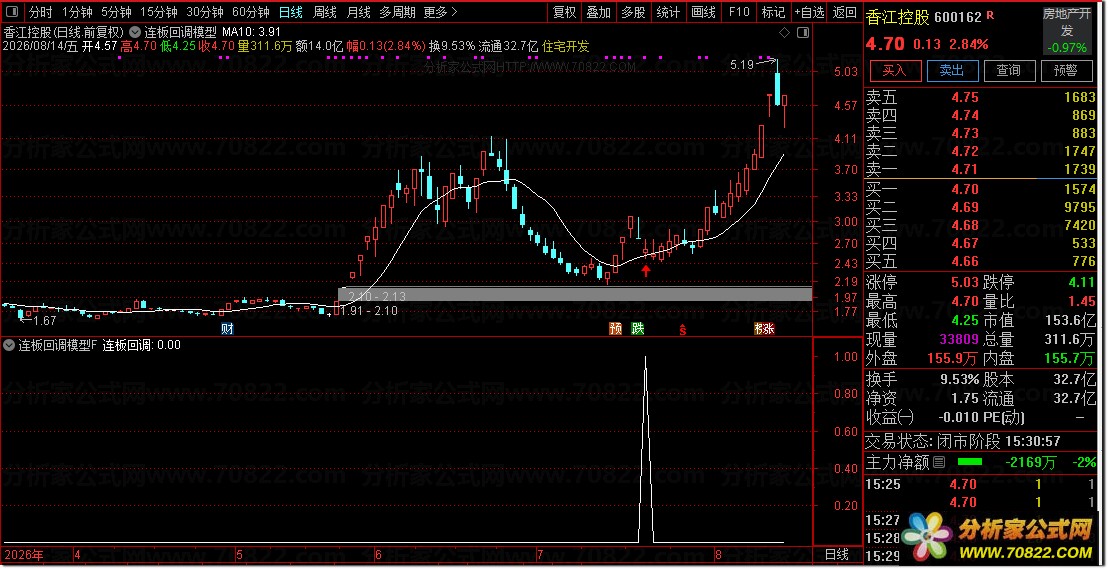Switch to the 分时 intraday view

tap(40, 12)
